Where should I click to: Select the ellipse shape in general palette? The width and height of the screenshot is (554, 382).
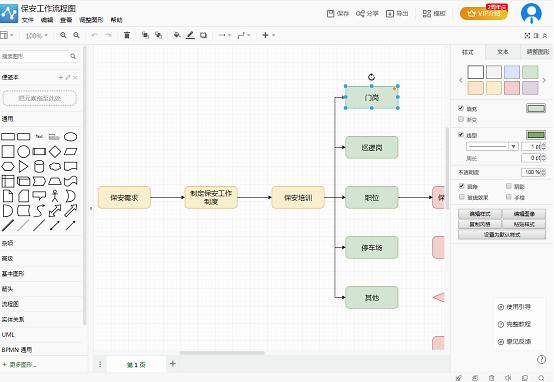click(70, 137)
